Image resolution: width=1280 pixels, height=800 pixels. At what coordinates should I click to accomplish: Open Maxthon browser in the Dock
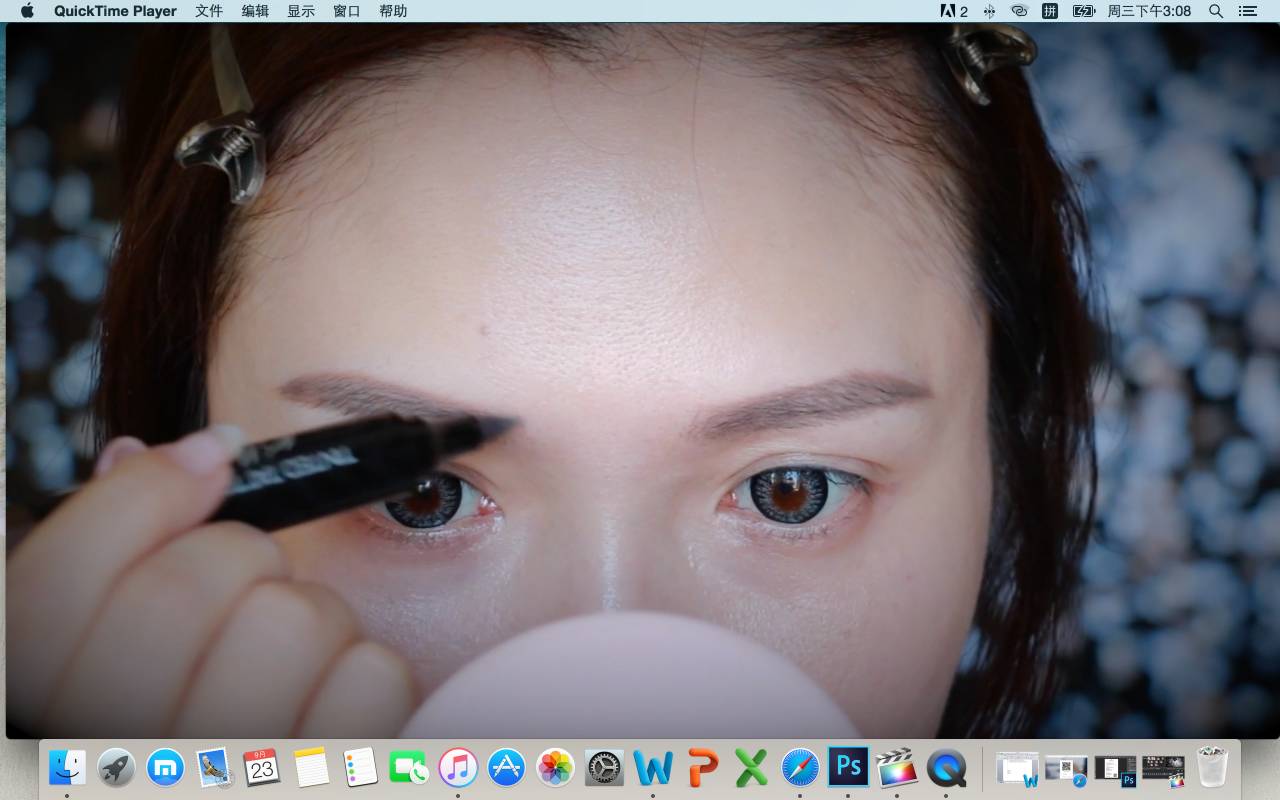pyautogui.click(x=165, y=767)
